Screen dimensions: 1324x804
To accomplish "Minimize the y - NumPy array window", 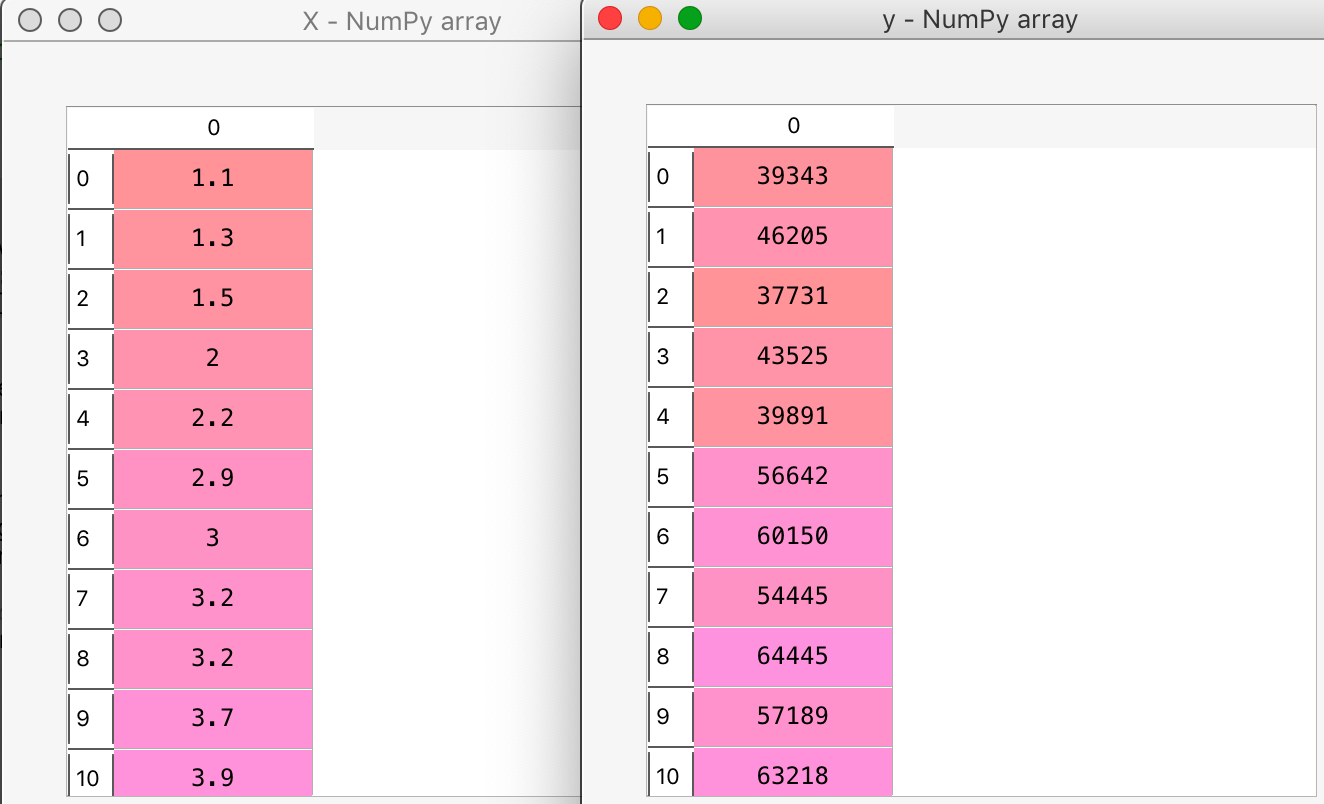I will 650,18.
